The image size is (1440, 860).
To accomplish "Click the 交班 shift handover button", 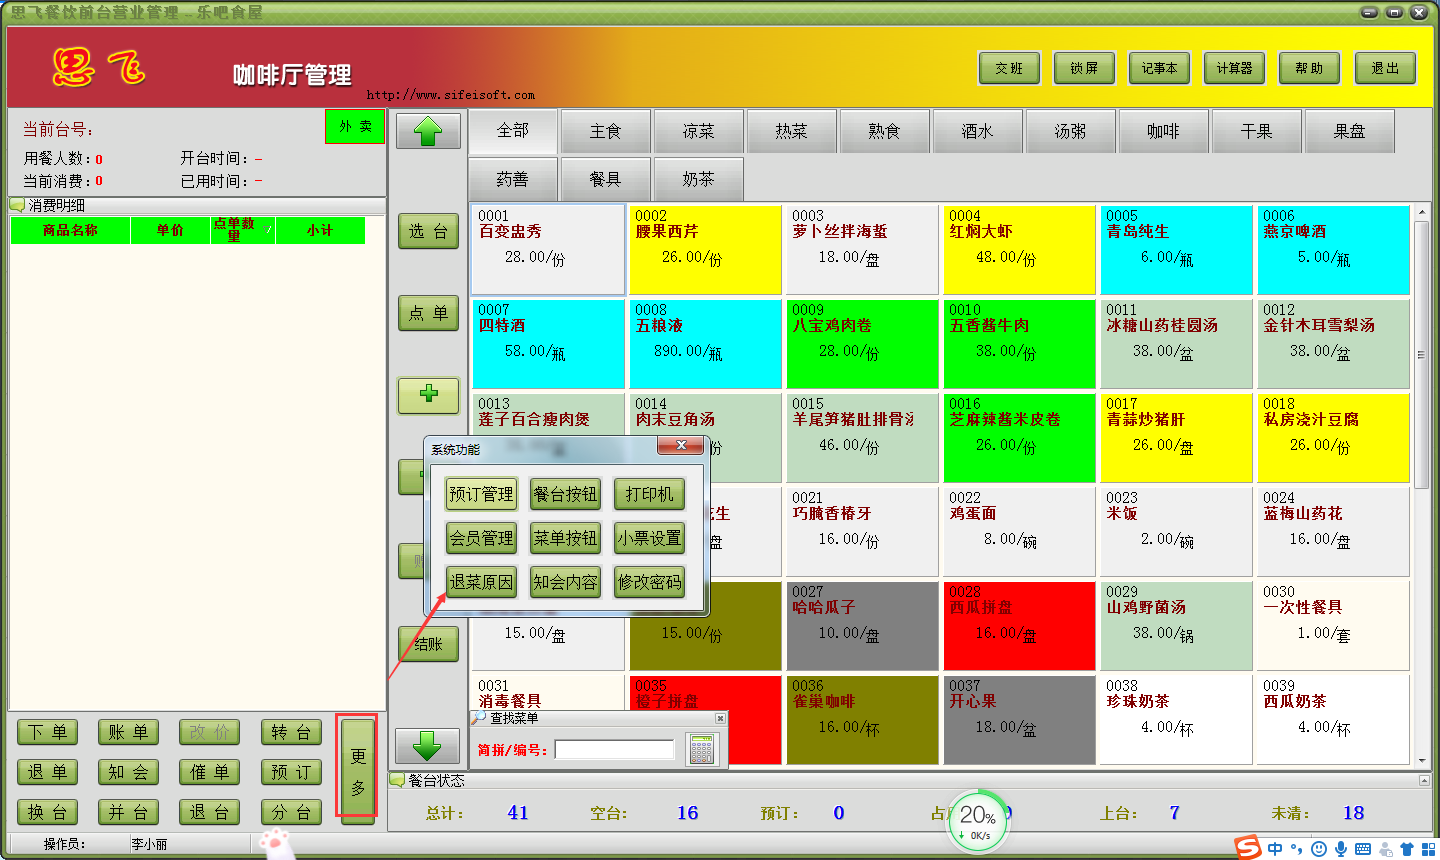I will 1009,68.
